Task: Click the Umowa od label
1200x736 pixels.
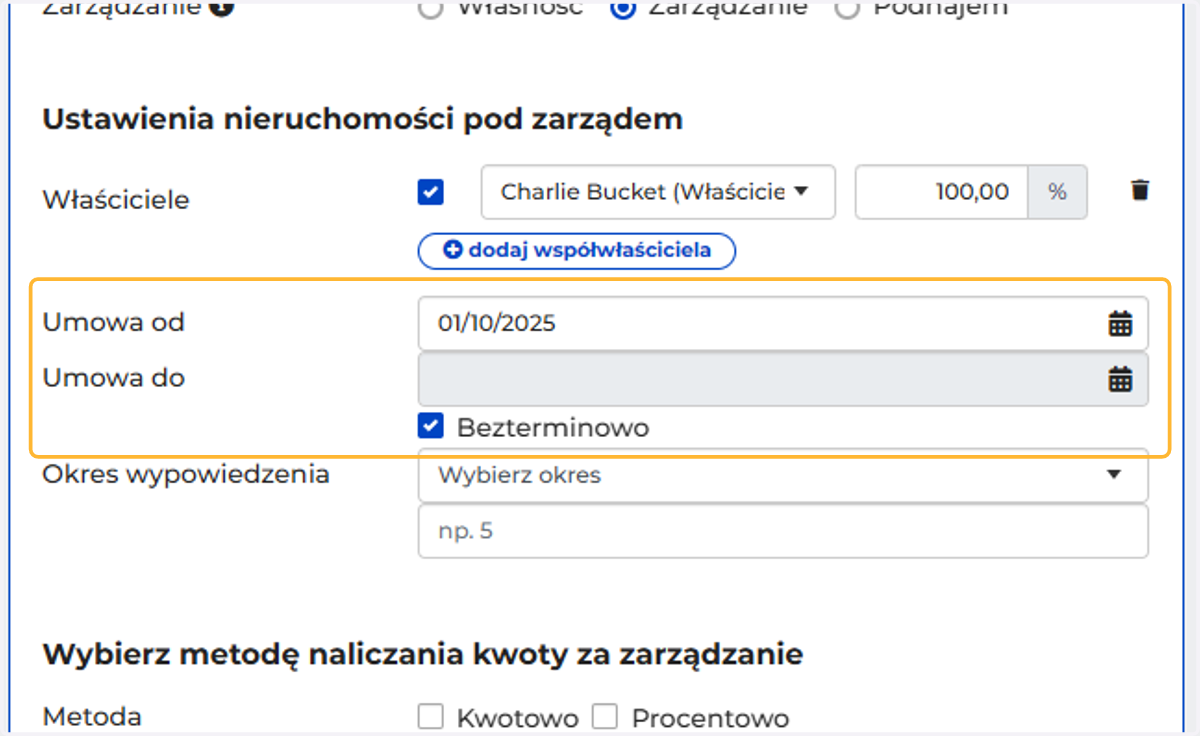Action: (114, 323)
